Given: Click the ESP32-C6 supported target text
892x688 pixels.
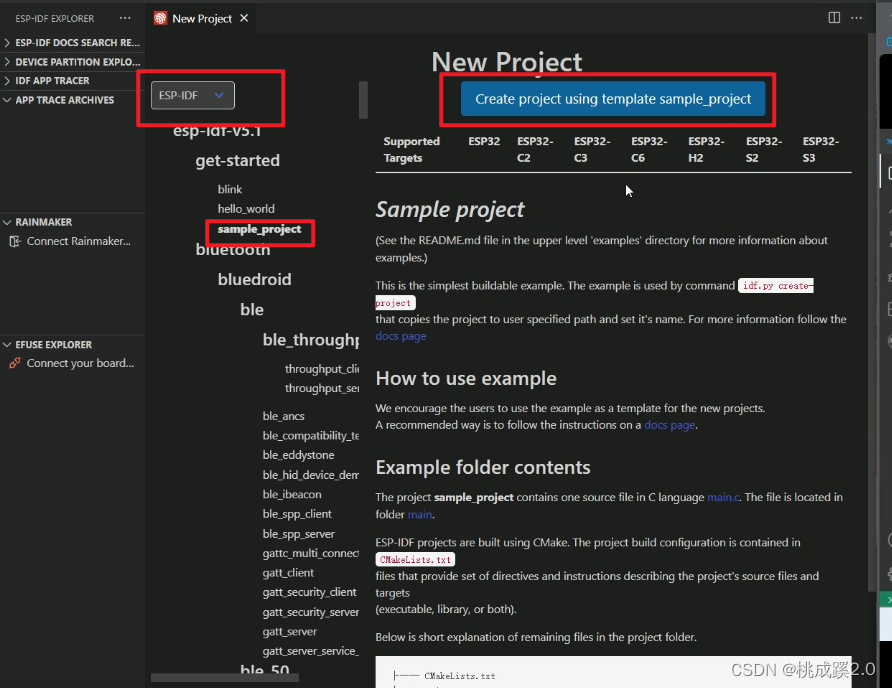Looking at the screenshot, I should coord(649,149).
